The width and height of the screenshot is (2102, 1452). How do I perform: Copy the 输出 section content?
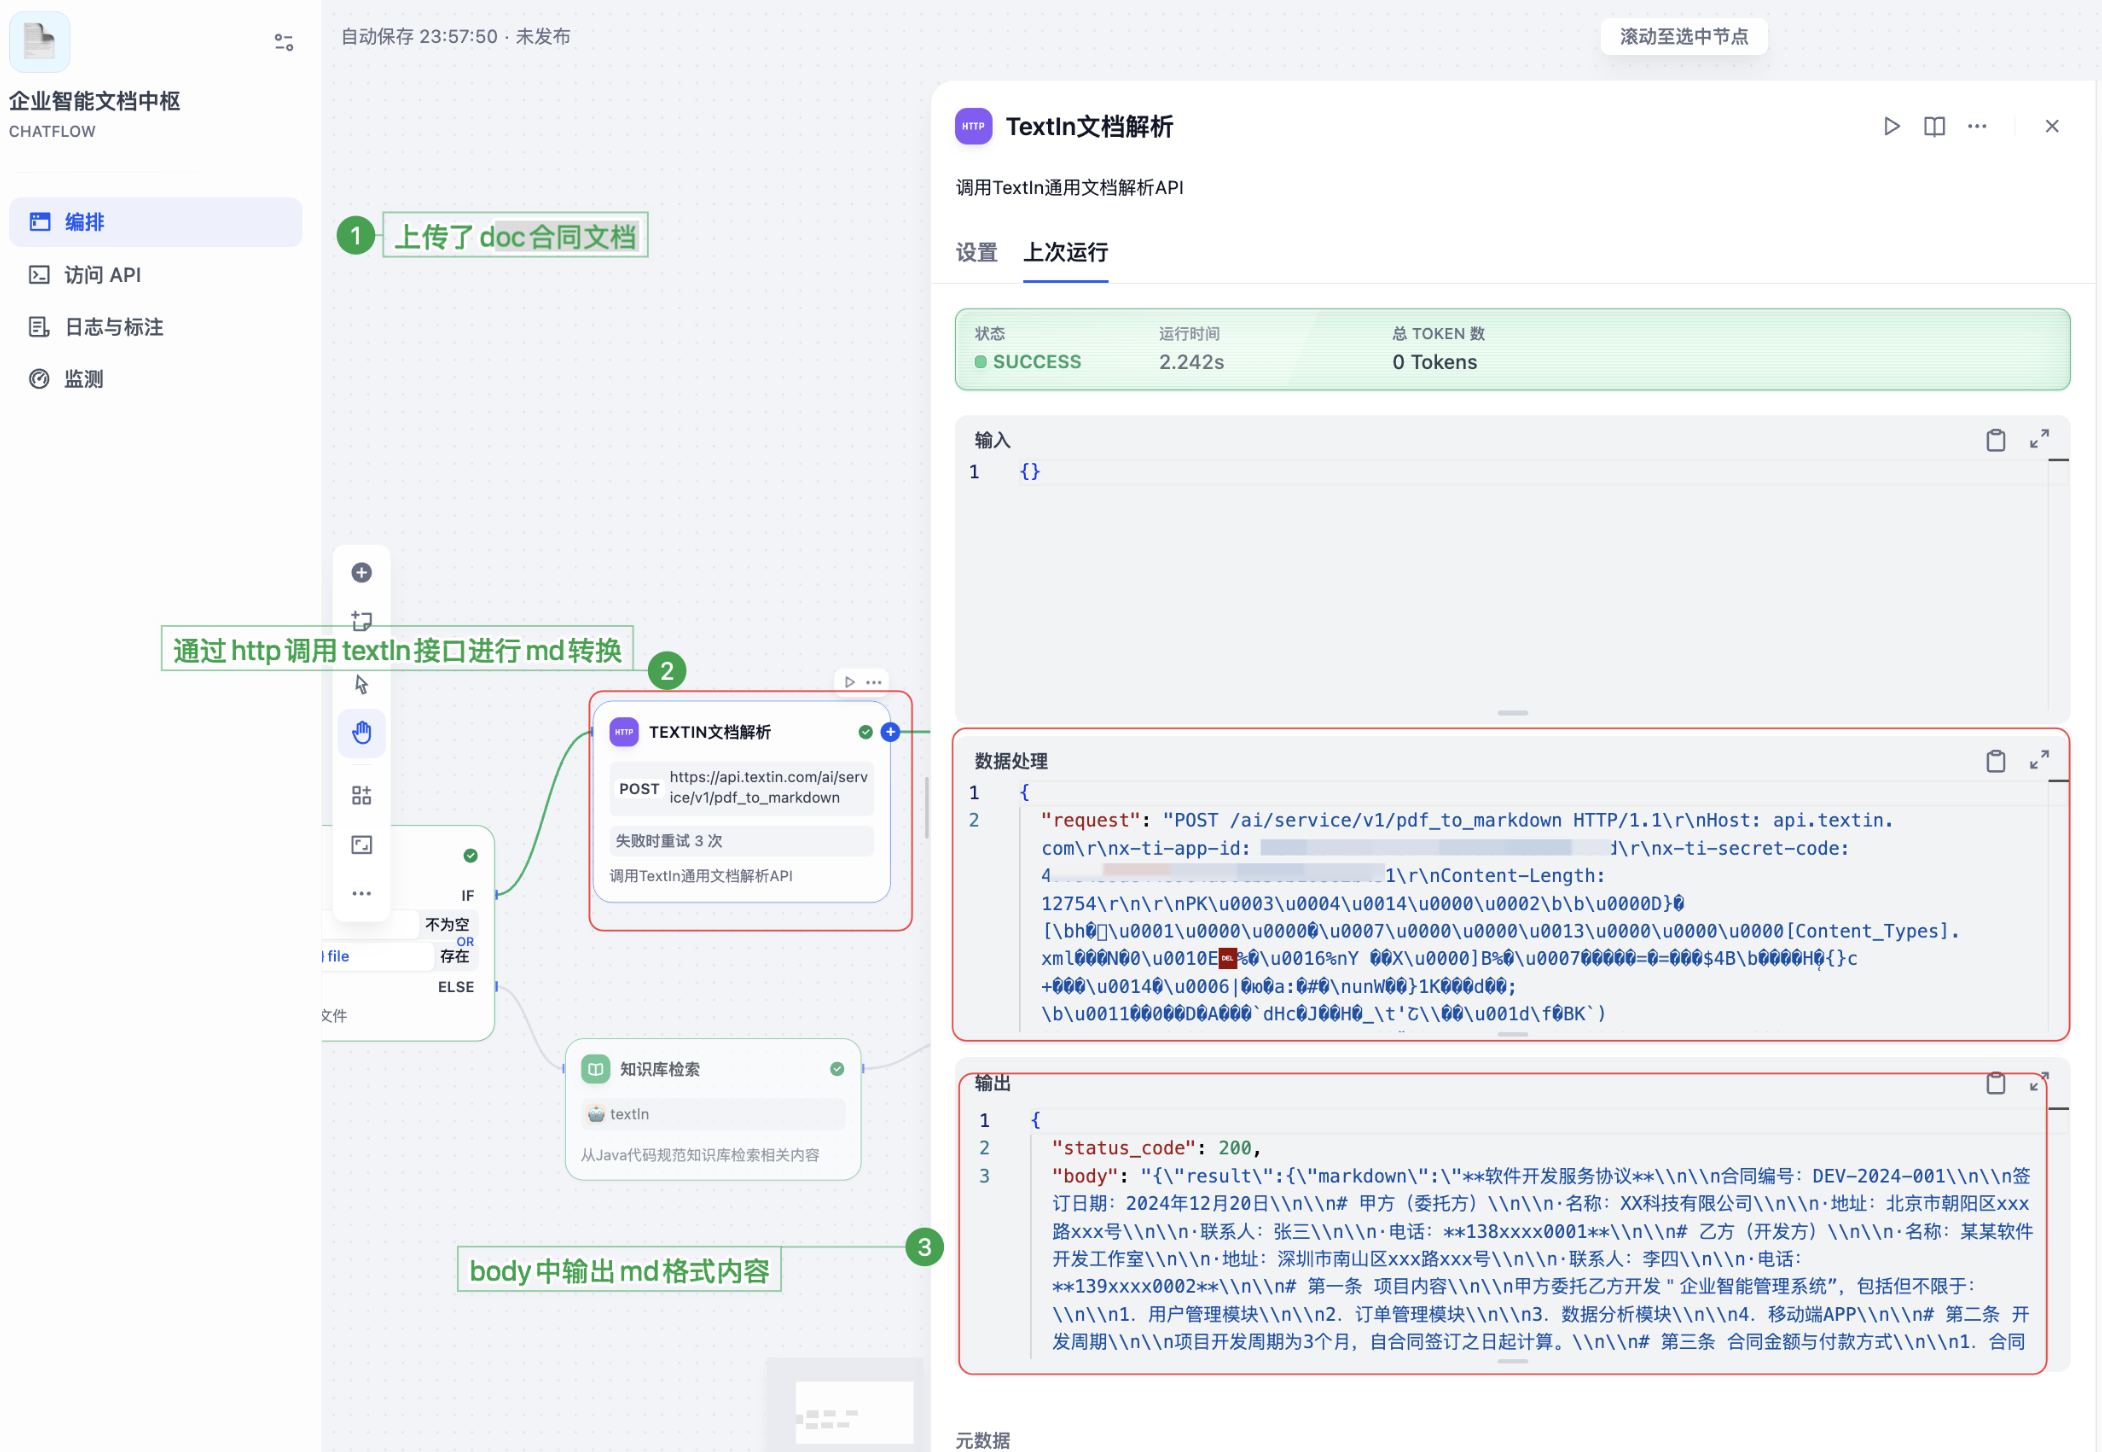click(x=1995, y=1084)
